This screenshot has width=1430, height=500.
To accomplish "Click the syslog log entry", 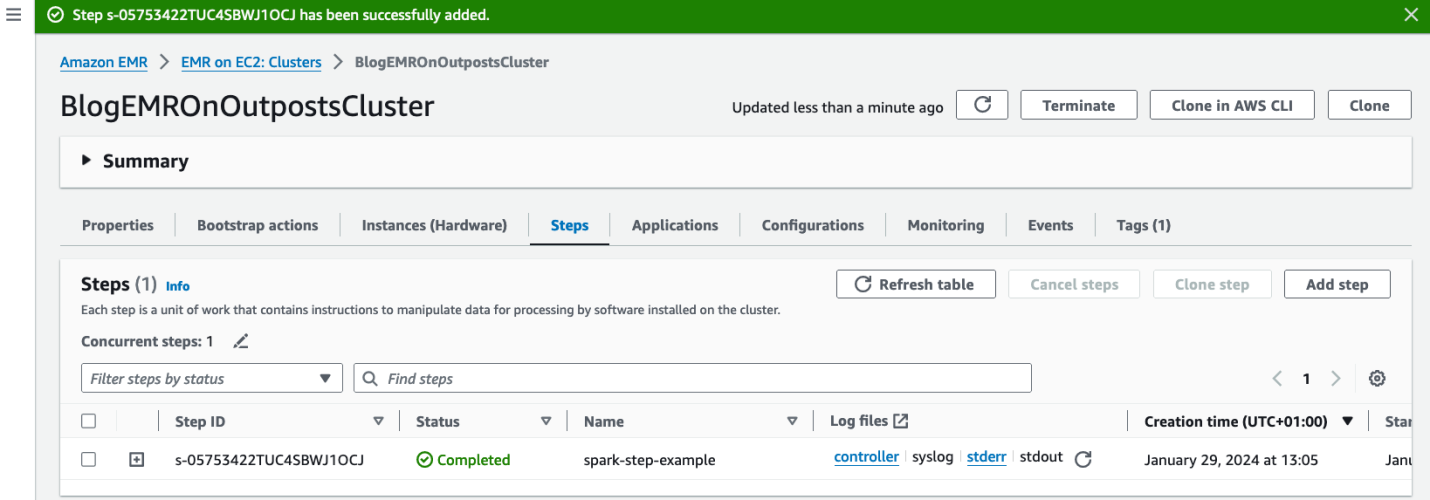I will (933, 457).
